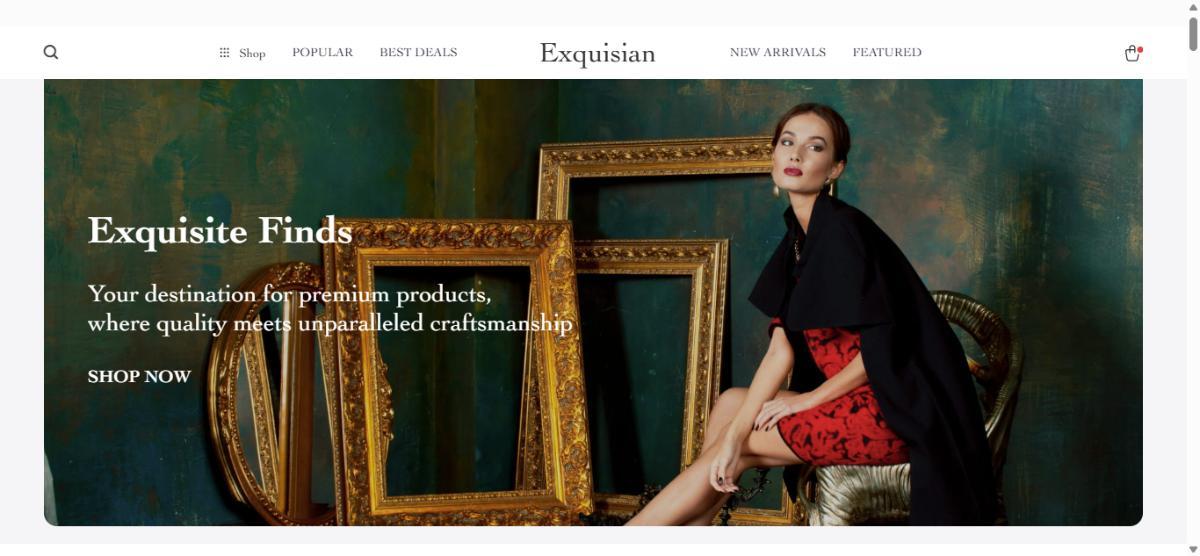Open the BEST DEALS page

point(418,52)
